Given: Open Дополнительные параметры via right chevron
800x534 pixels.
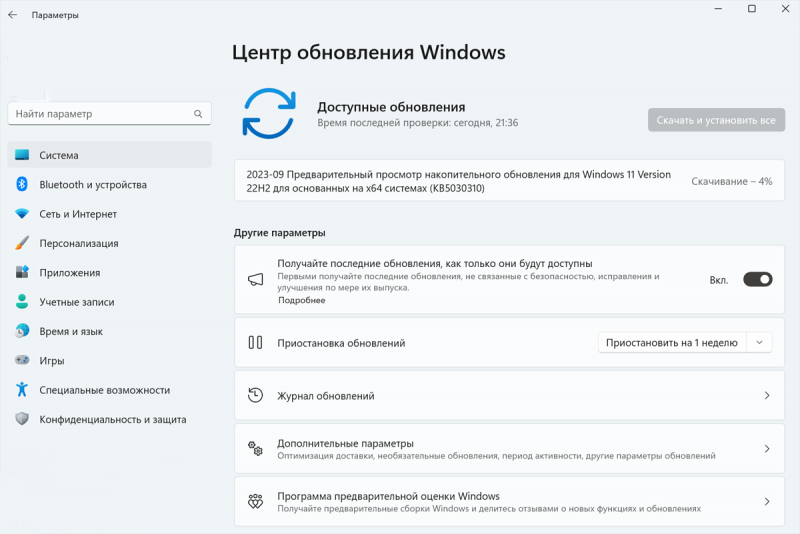Looking at the screenshot, I should 766,450.
